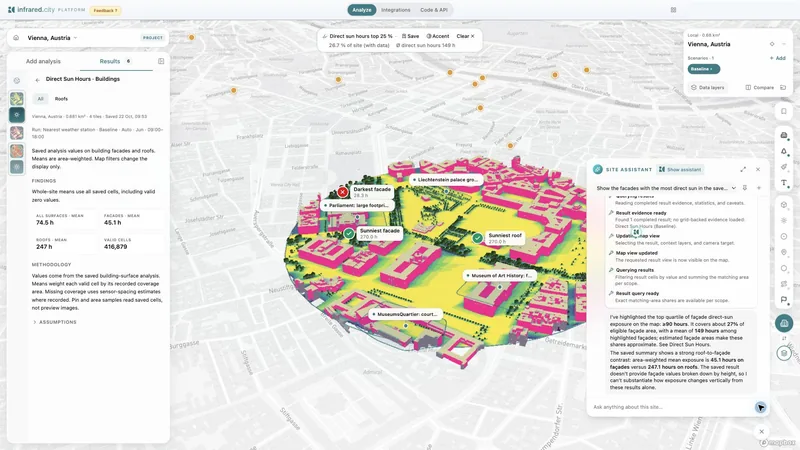Click the Sunniest facade green check marker
The height and width of the screenshot is (450, 800).
coord(349,233)
